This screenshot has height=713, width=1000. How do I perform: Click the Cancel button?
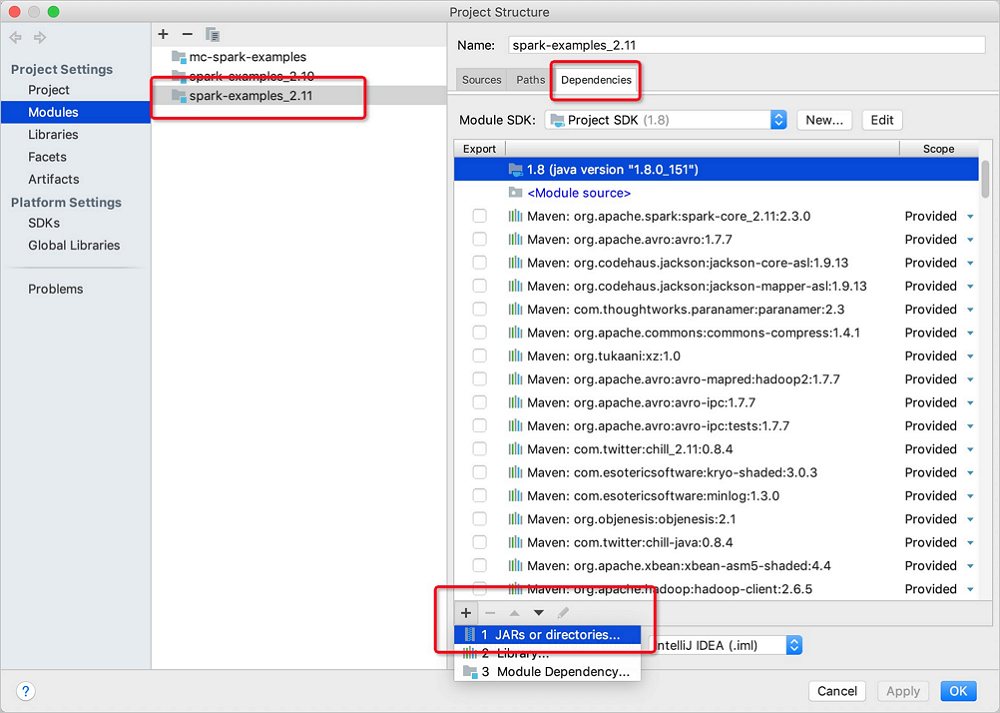point(837,691)
